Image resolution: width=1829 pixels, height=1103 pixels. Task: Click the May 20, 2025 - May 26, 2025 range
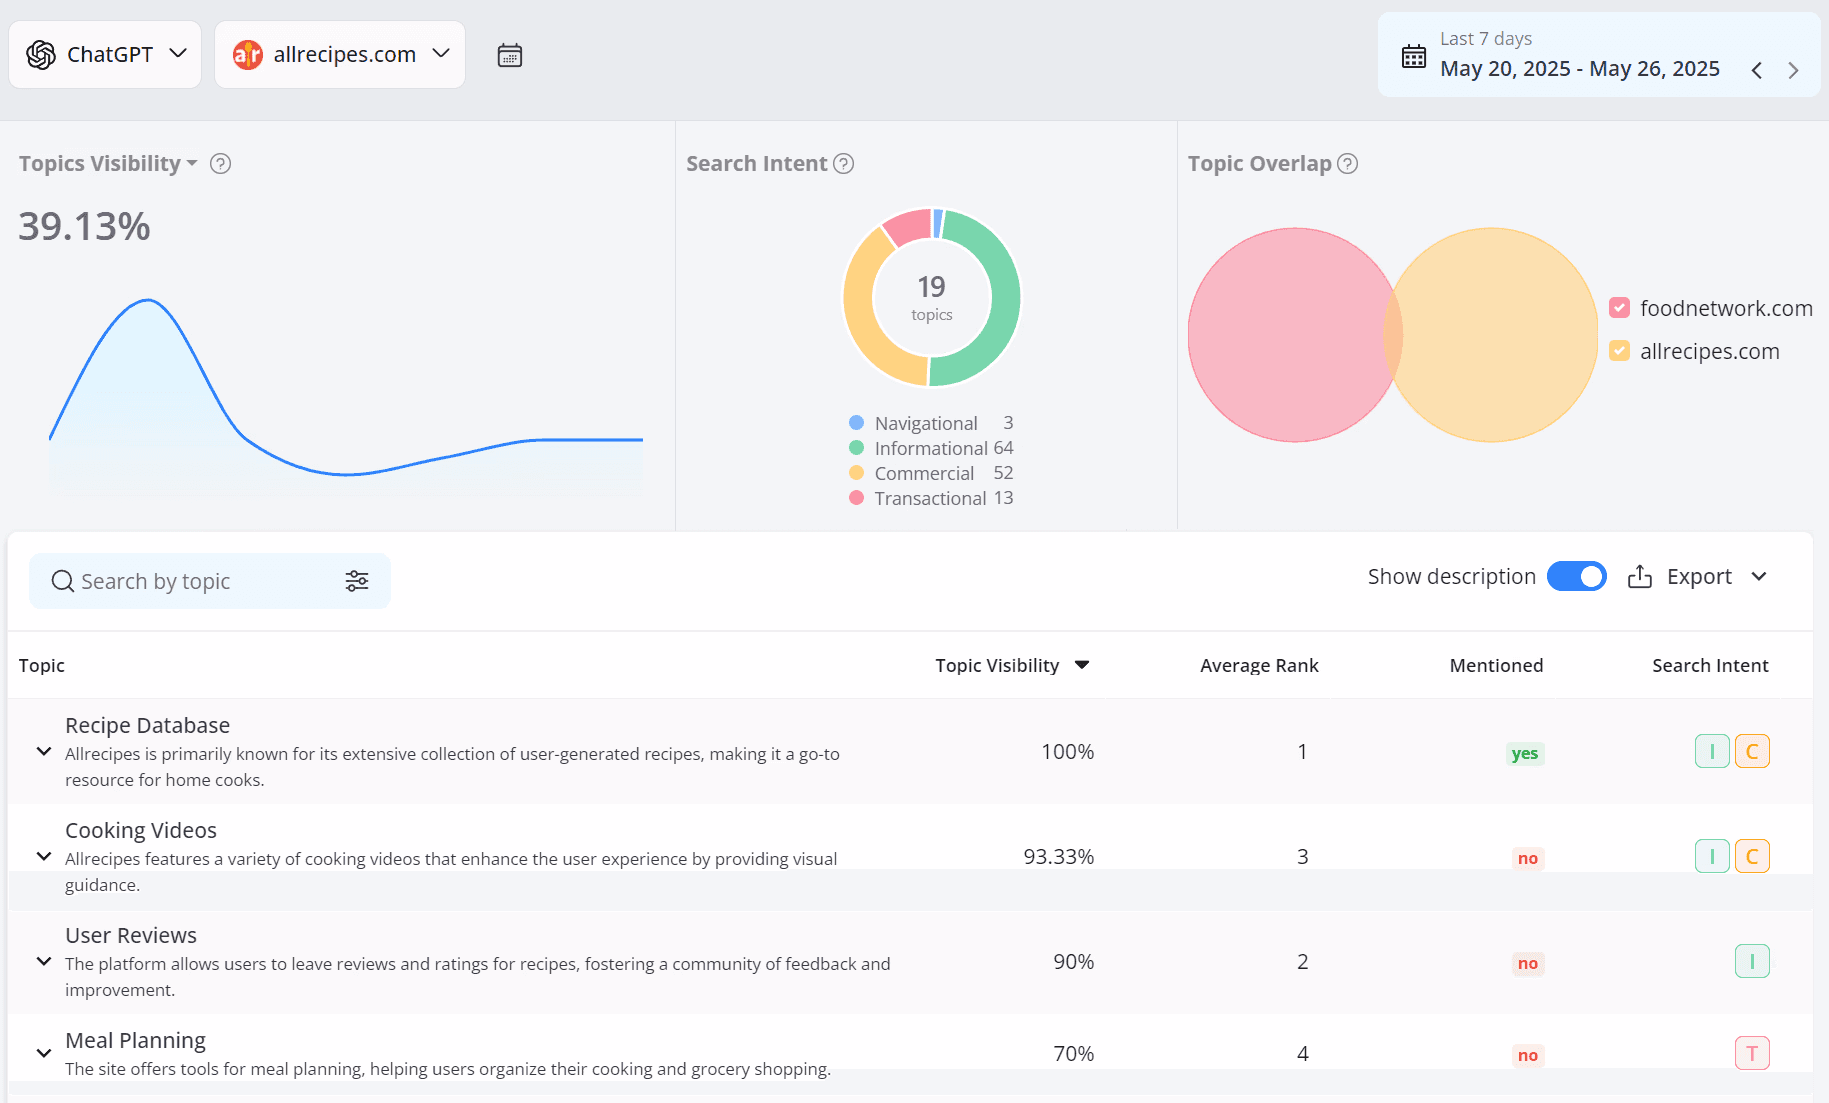coord(1580,69)
